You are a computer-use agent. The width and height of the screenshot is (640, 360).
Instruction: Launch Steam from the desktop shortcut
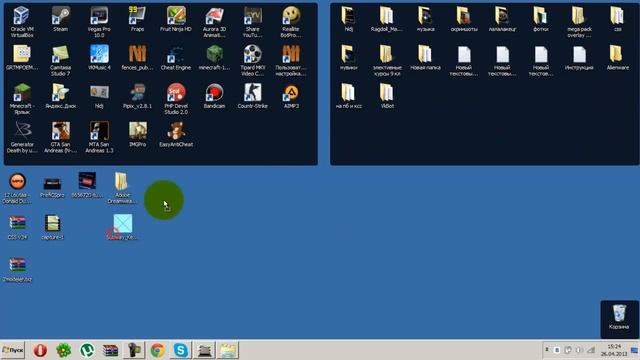click(x=60, y=16)
